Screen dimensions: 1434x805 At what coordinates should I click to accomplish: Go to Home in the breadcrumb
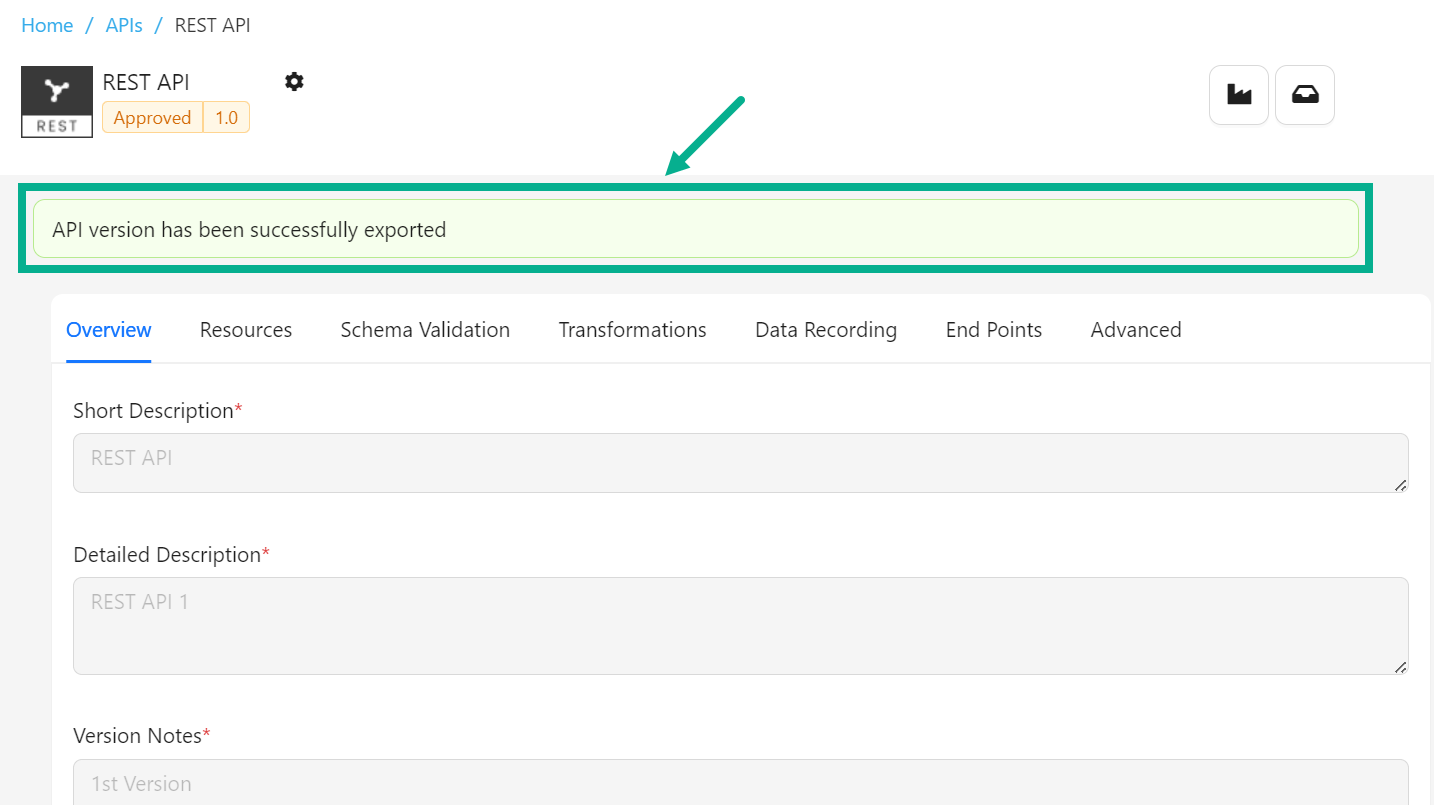(x=47, y=26)
